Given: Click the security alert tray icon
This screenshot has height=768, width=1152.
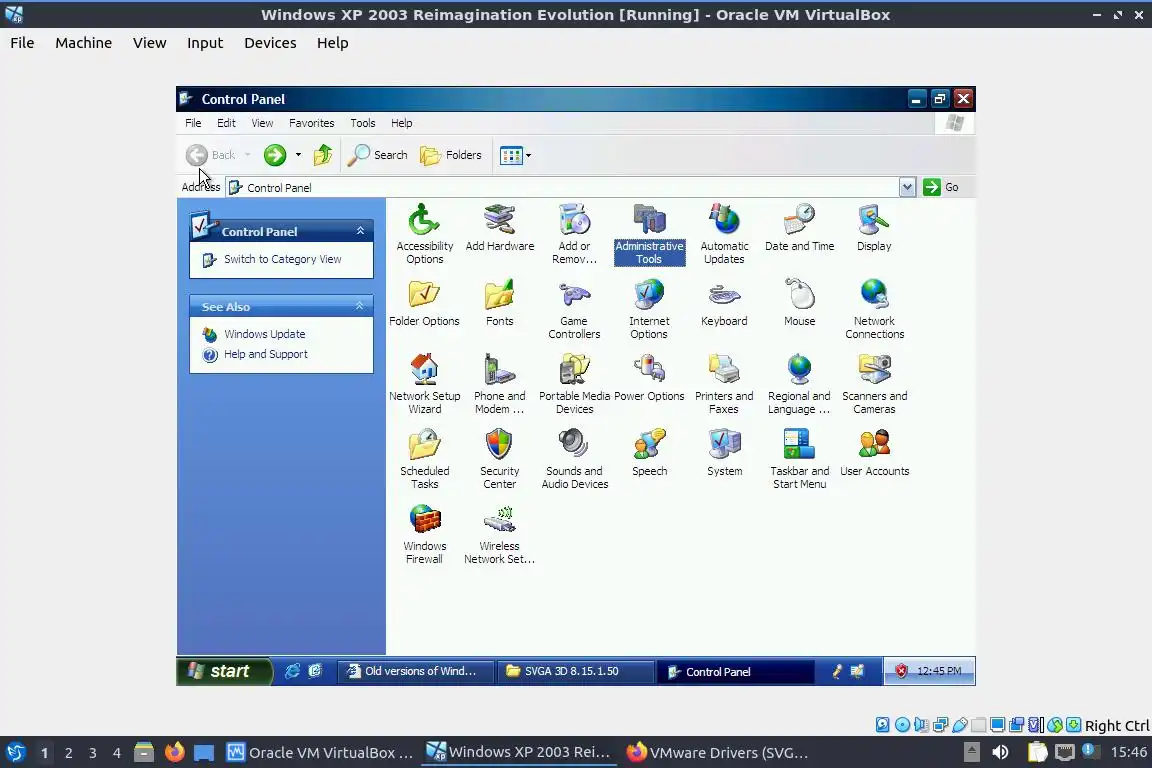Looking at the screenshot, I should pyautogui.click(x=901, y=671).
